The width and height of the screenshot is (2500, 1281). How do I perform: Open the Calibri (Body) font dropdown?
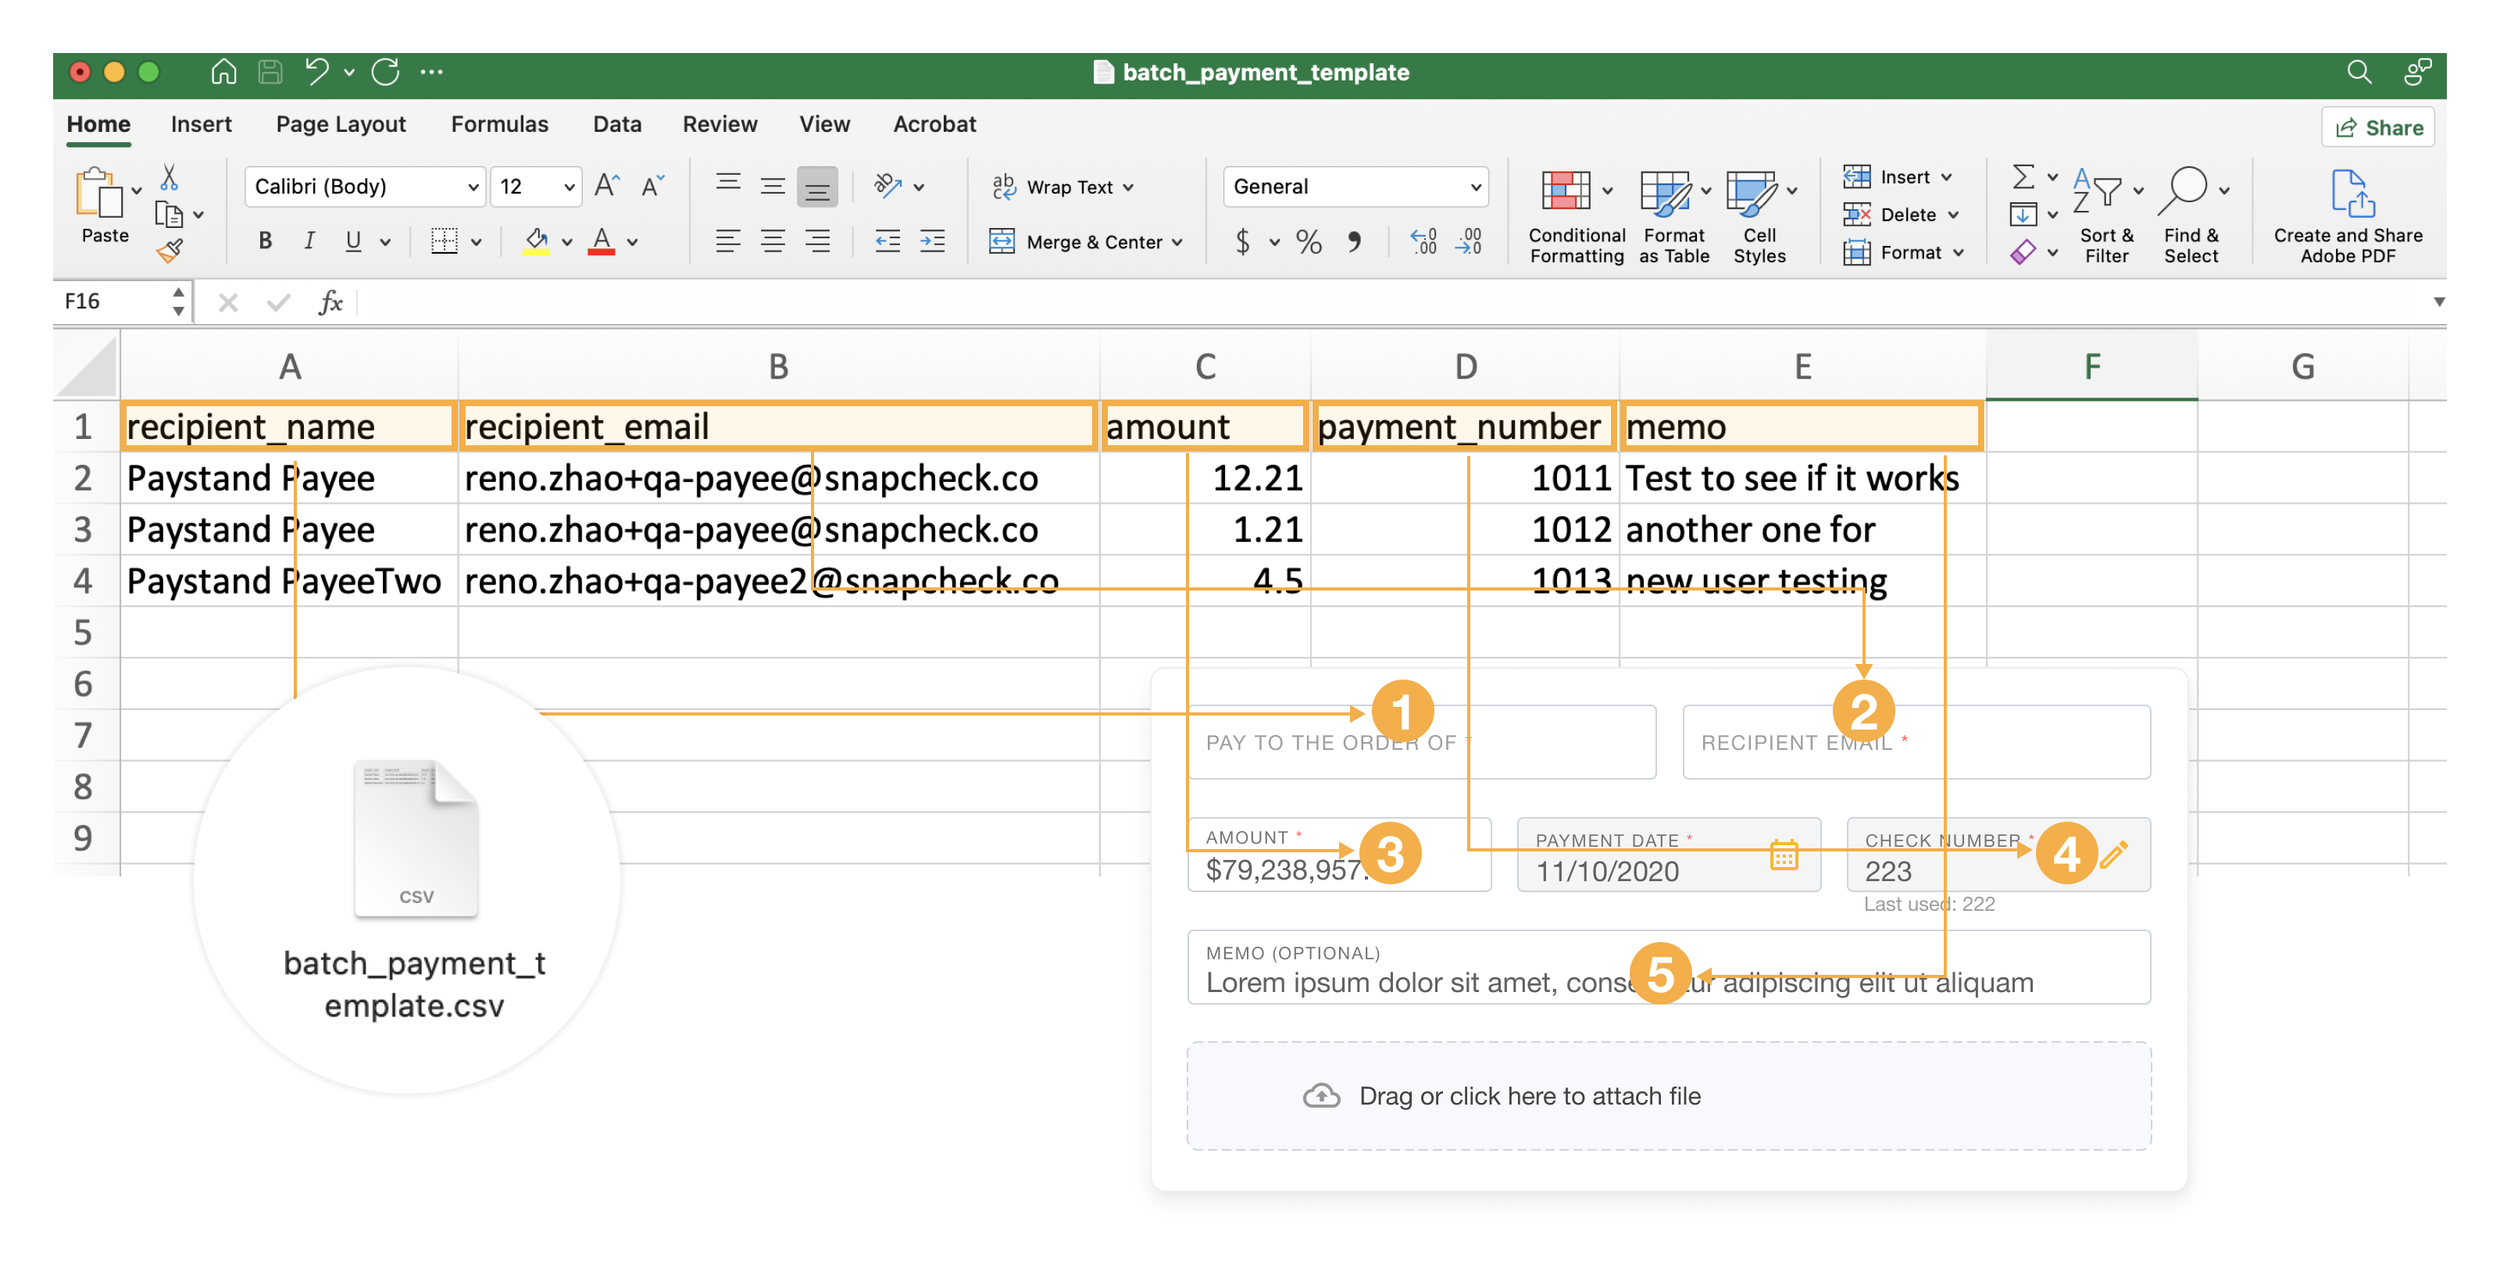(x=472, y=187)
